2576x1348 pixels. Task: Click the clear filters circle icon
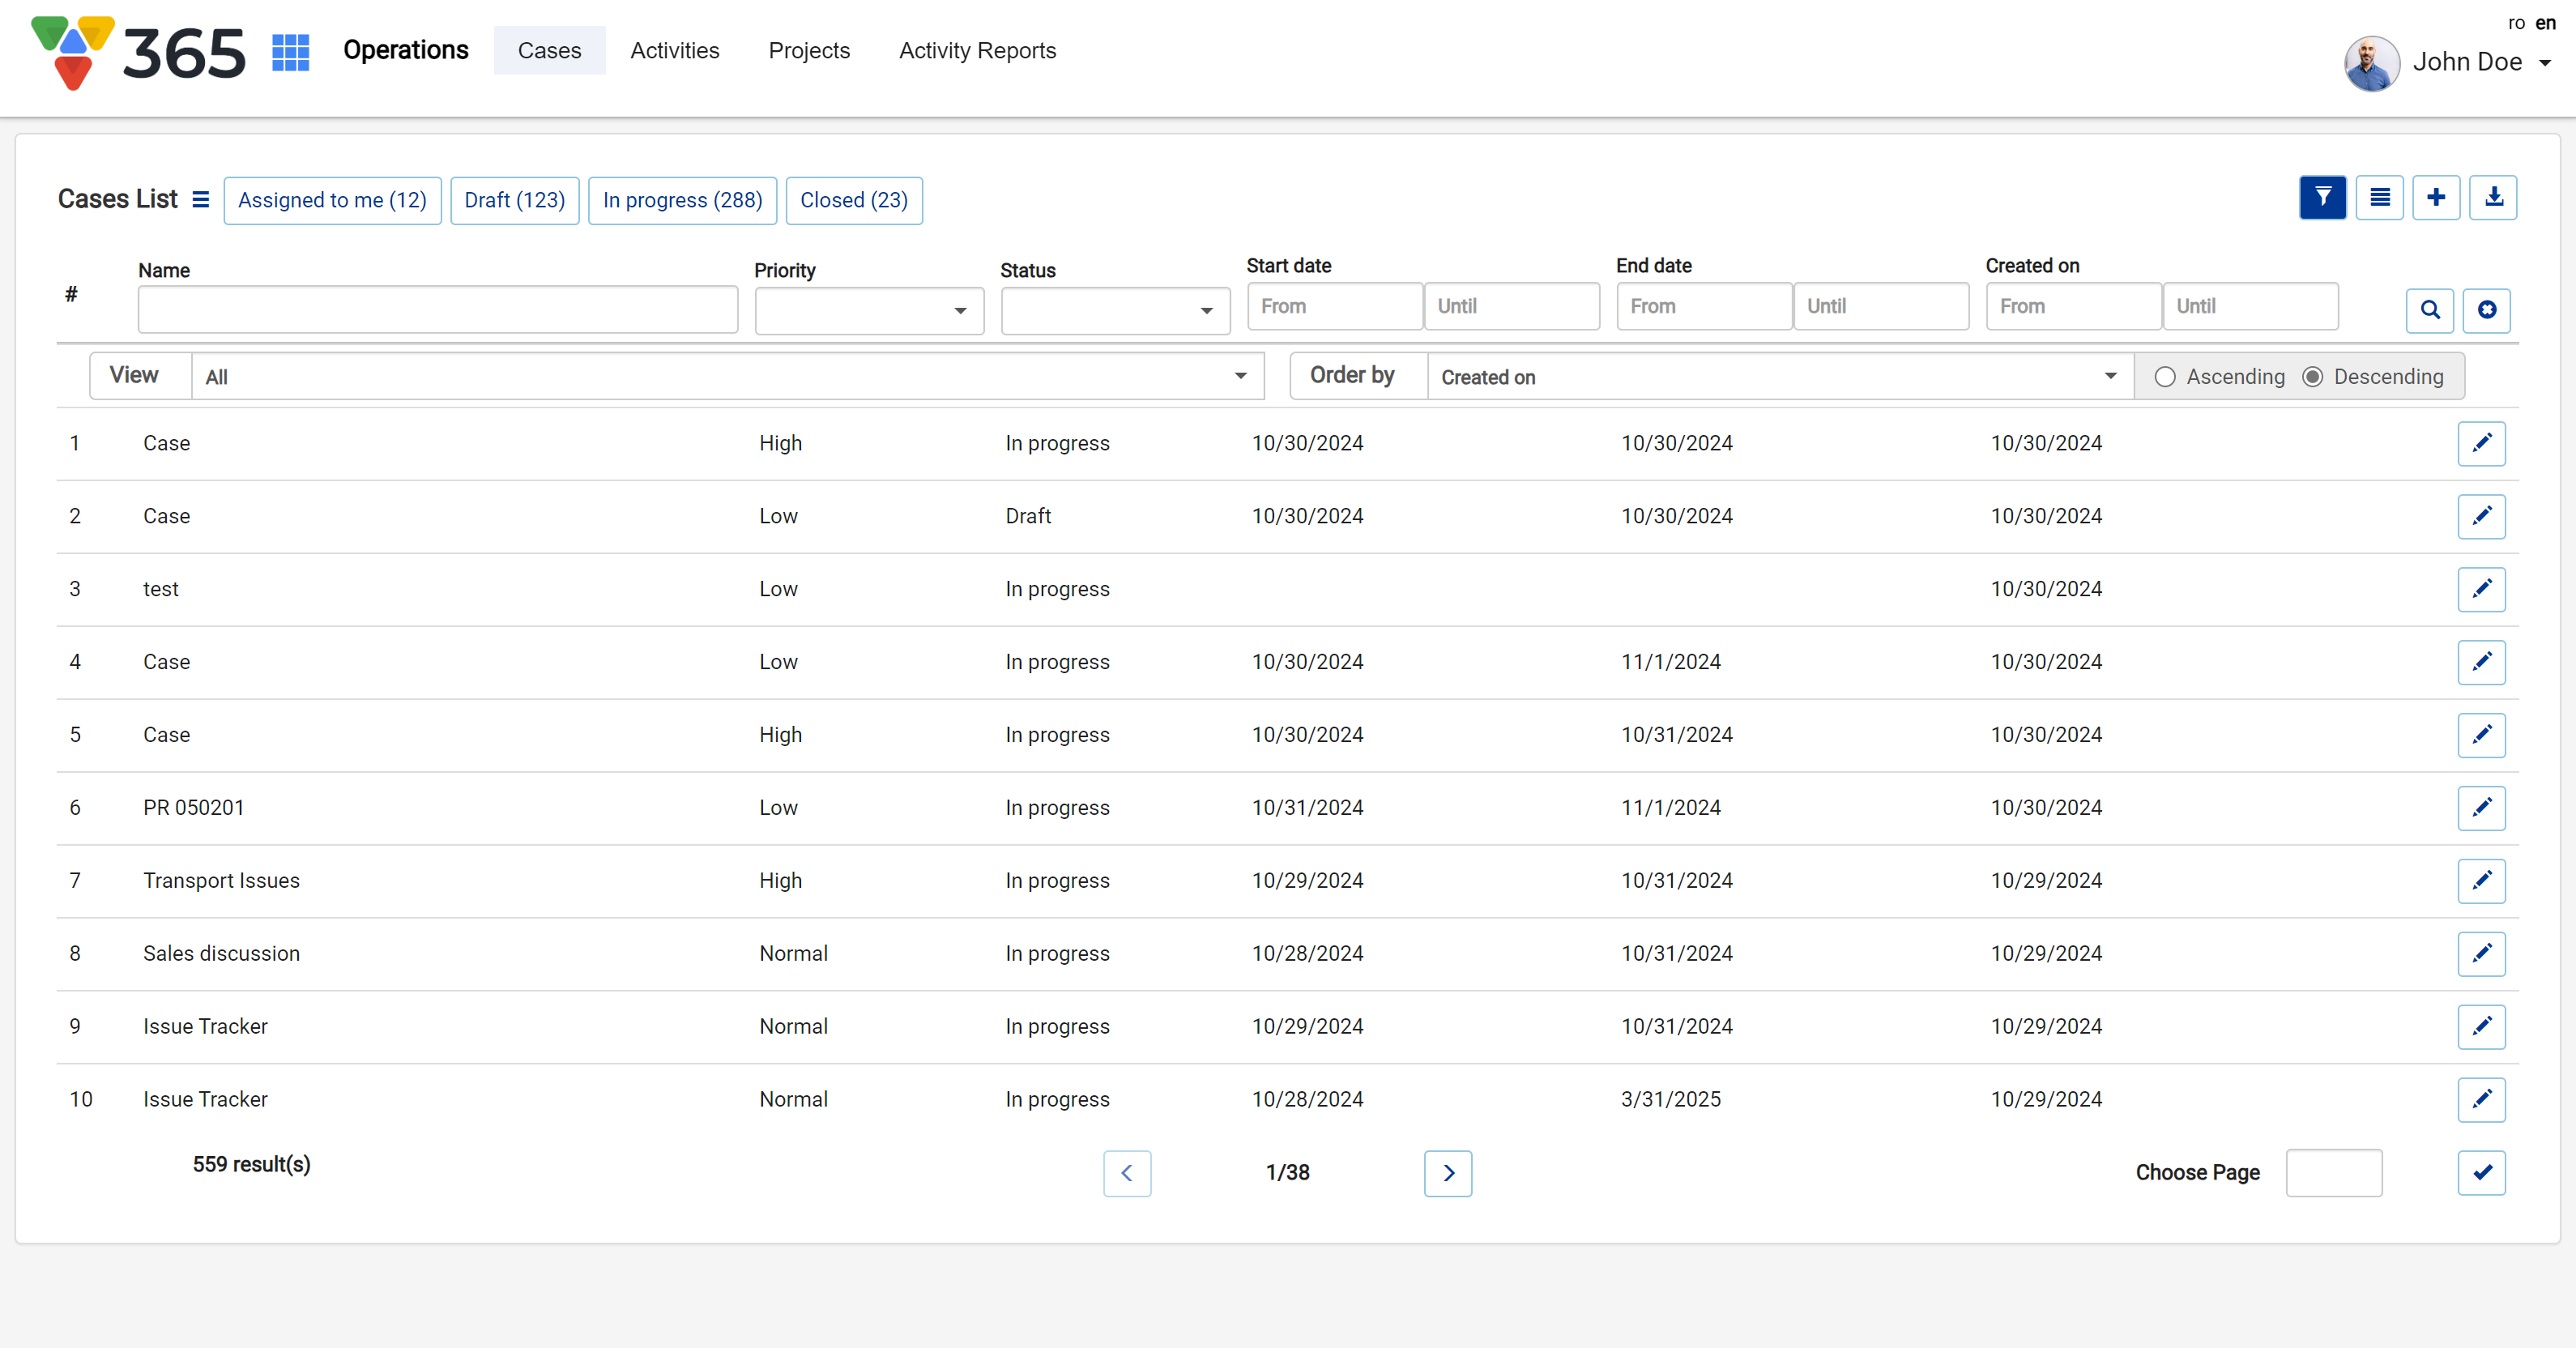(x=2486, y=310)
